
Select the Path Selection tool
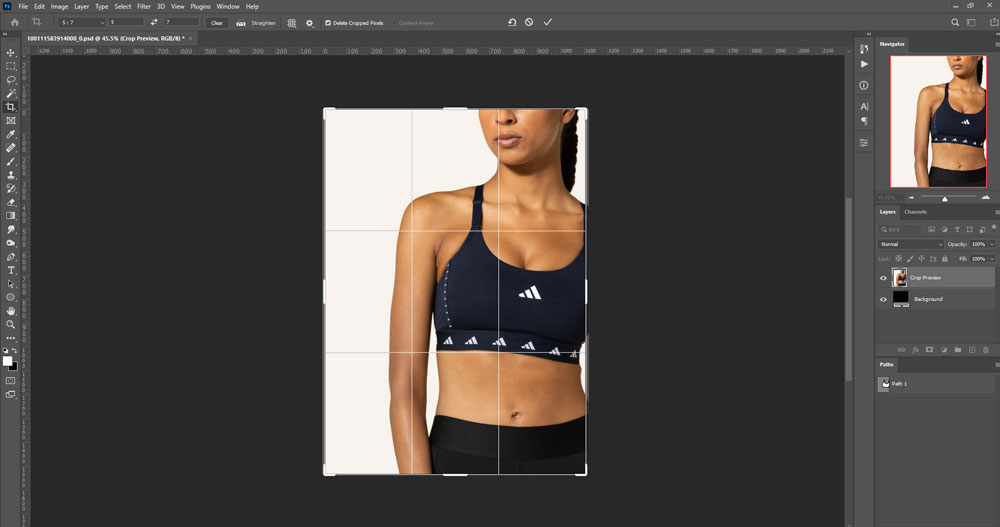pyautogui.click(x=11, y=284)
